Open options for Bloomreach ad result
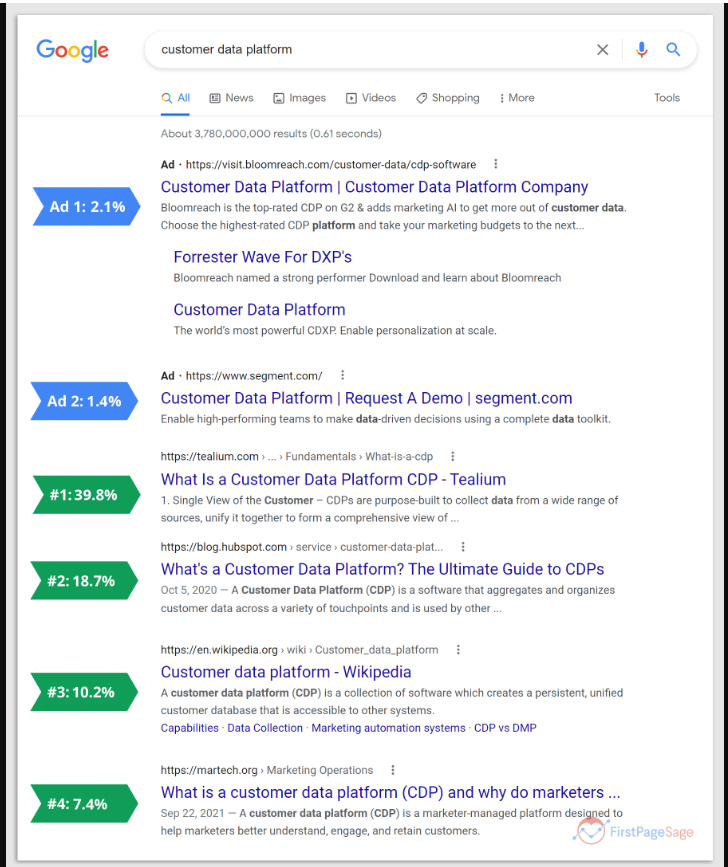The width and height of the screenshot is (728, 867). (495, 164)
